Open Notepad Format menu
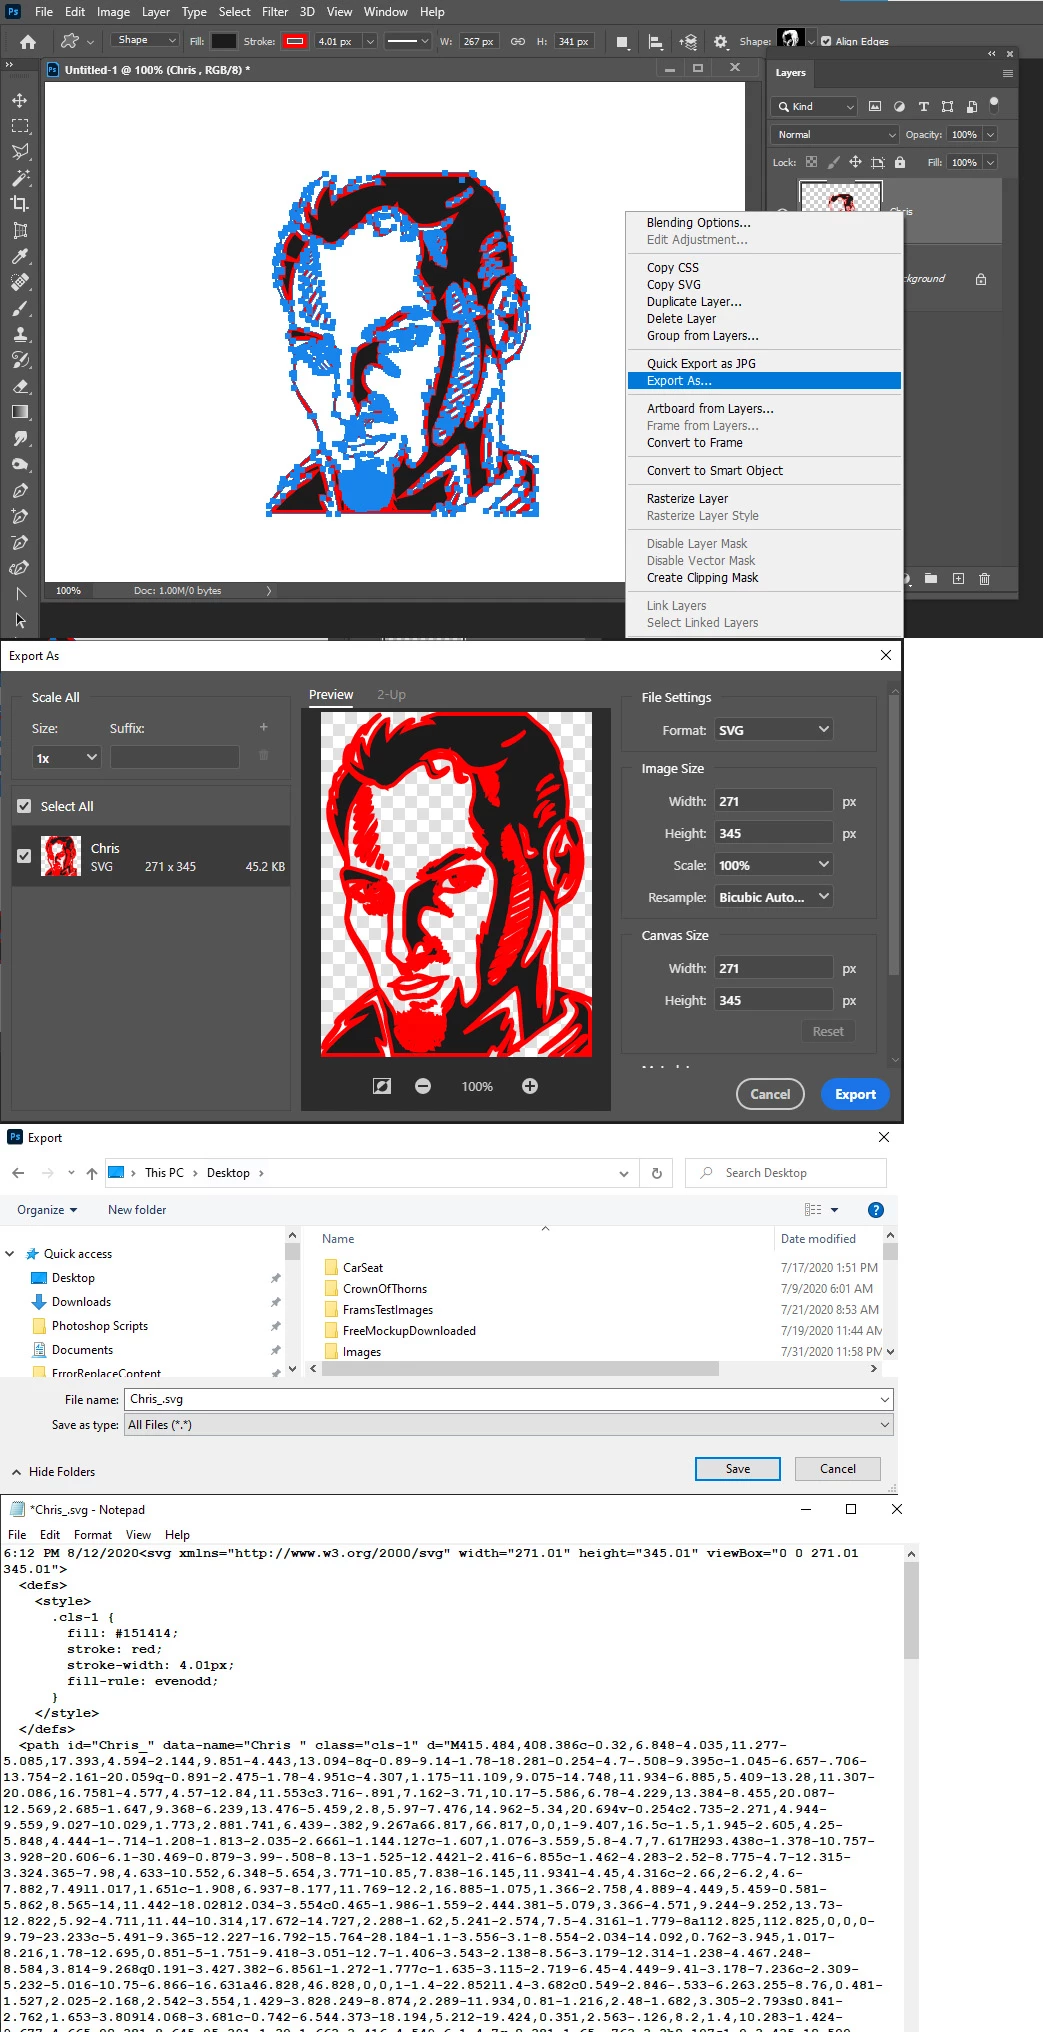This screenshot has width=1043, height=2032. (93, 1535)
